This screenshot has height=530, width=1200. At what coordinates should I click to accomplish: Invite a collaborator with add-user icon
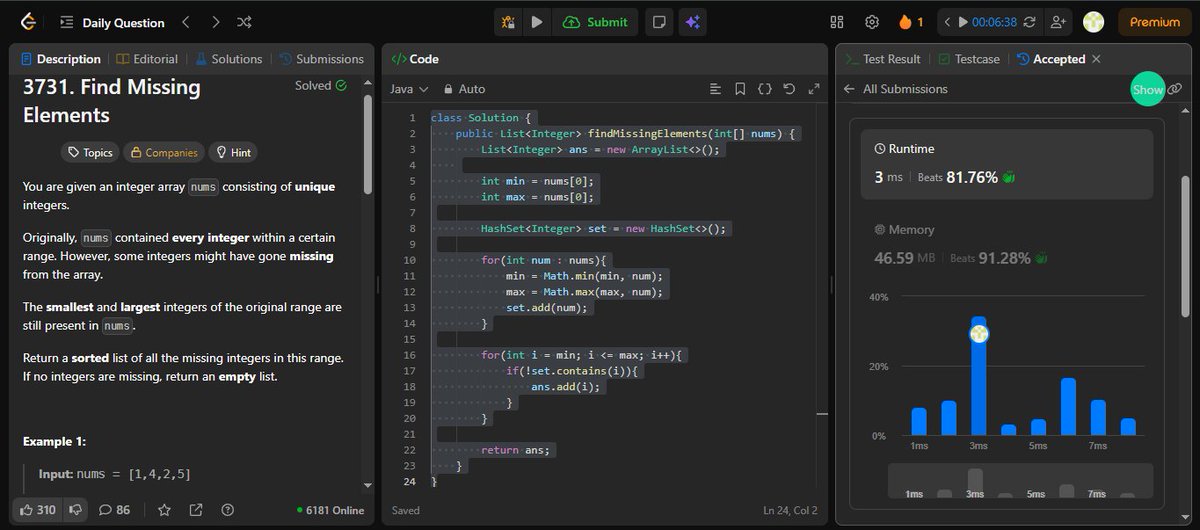[1059, 22]
